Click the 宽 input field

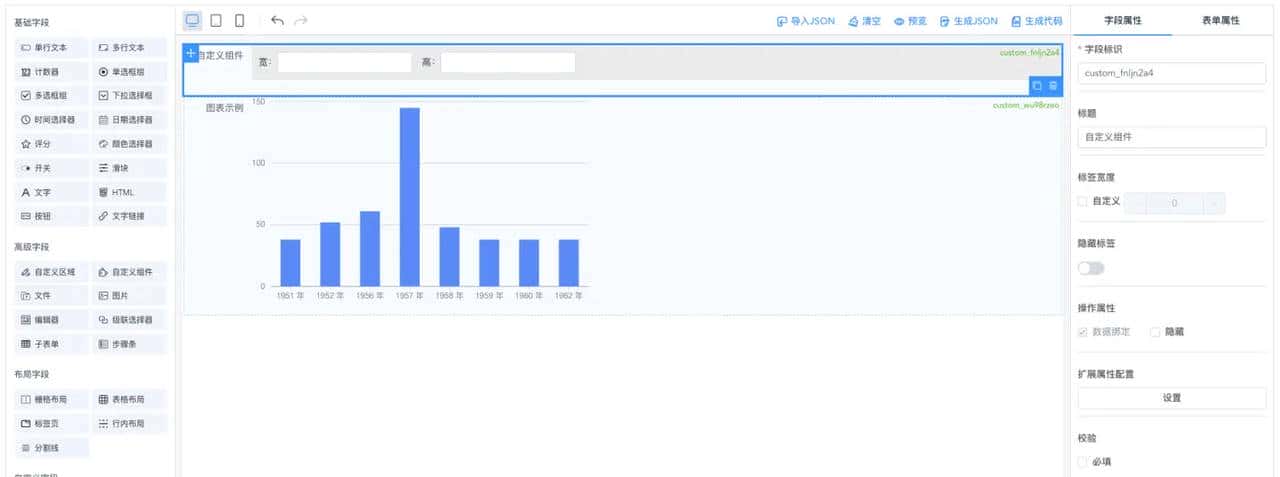pyautogui.click(x=345, y=63)
